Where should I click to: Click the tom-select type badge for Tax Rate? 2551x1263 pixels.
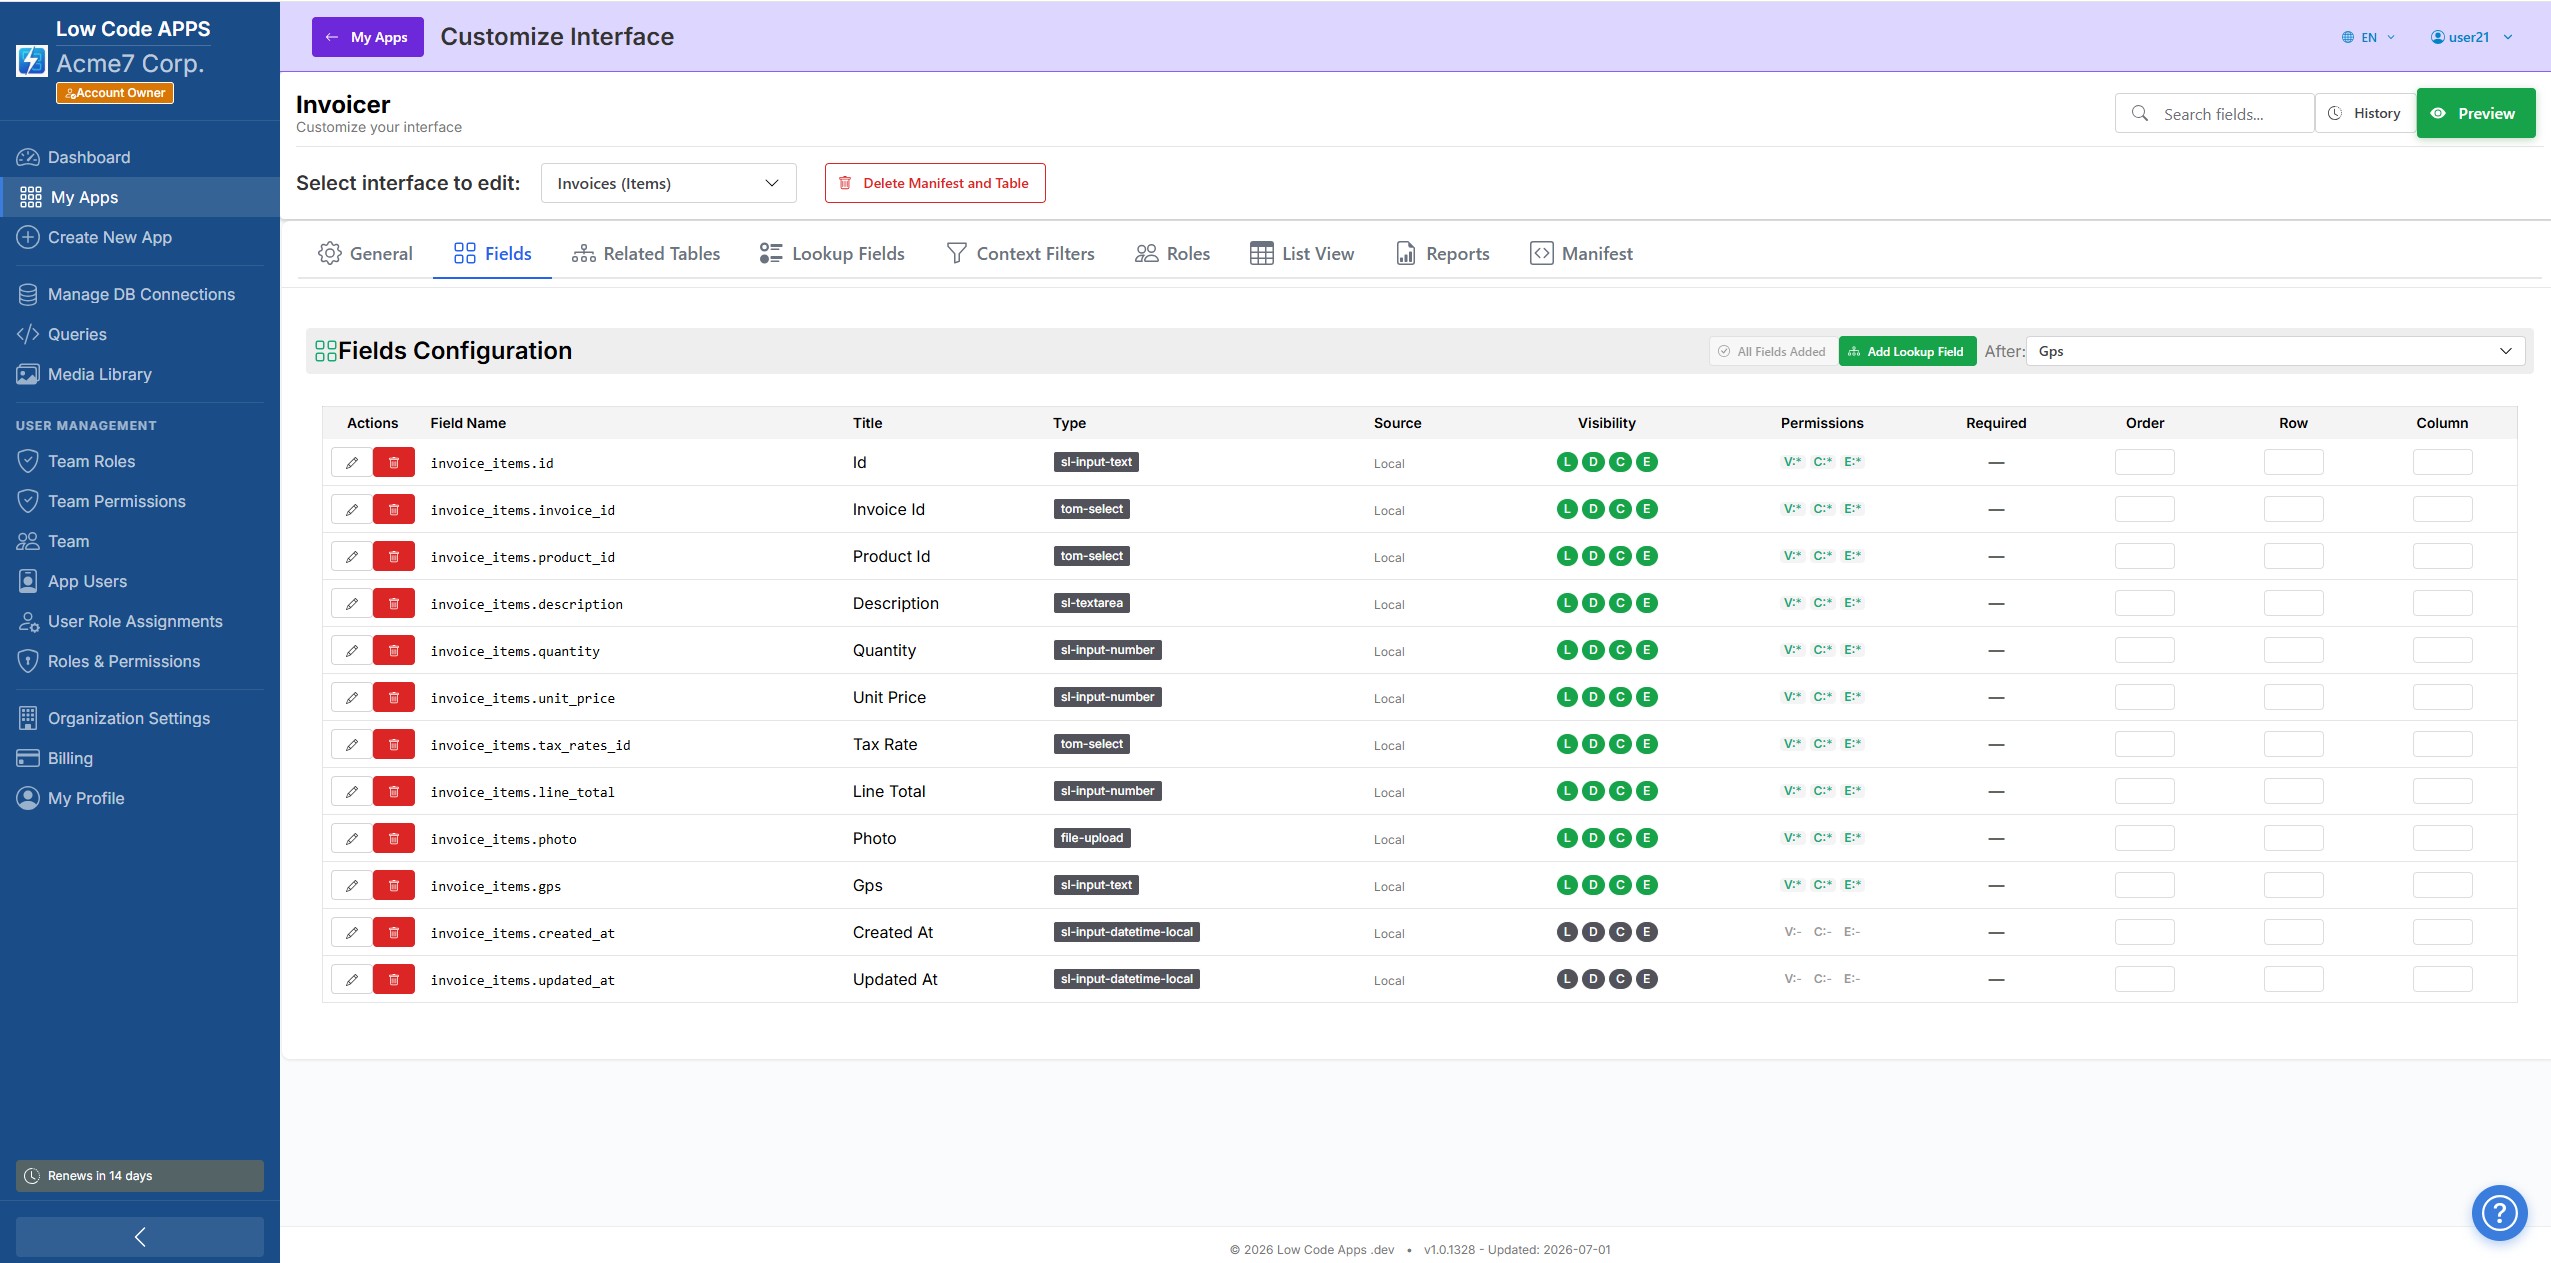(1091, 744)
